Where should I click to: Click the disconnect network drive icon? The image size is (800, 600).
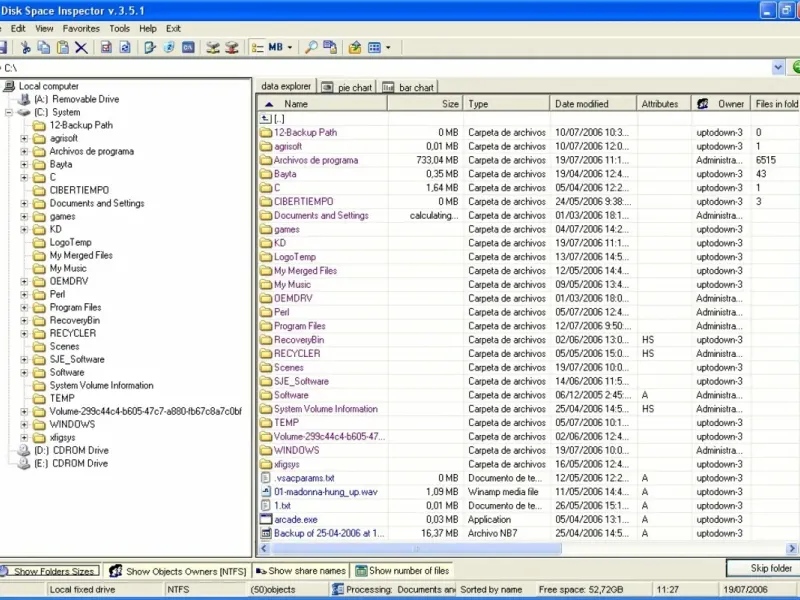232,47
